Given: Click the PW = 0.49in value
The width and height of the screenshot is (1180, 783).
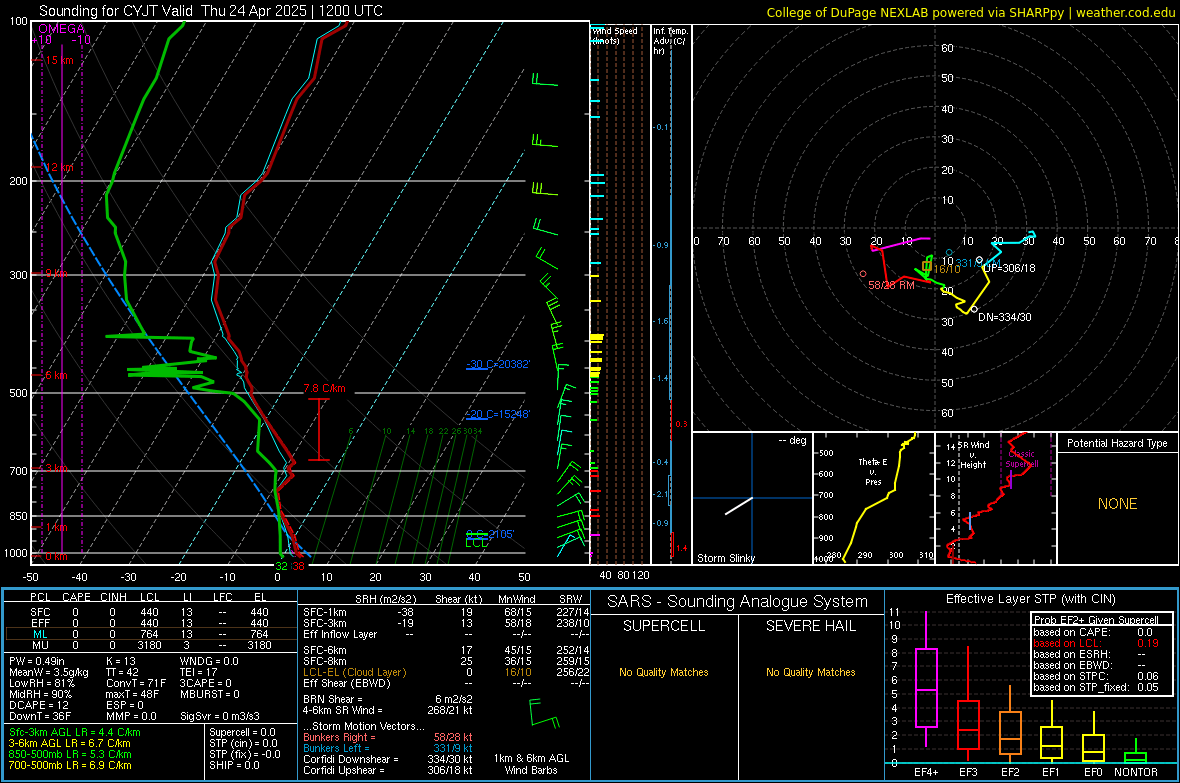Looking at the screenshot, I should [x=41, y=661].
